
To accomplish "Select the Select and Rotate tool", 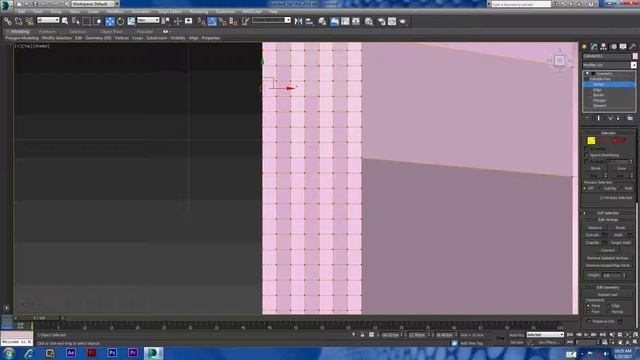I will click(120, 21).
